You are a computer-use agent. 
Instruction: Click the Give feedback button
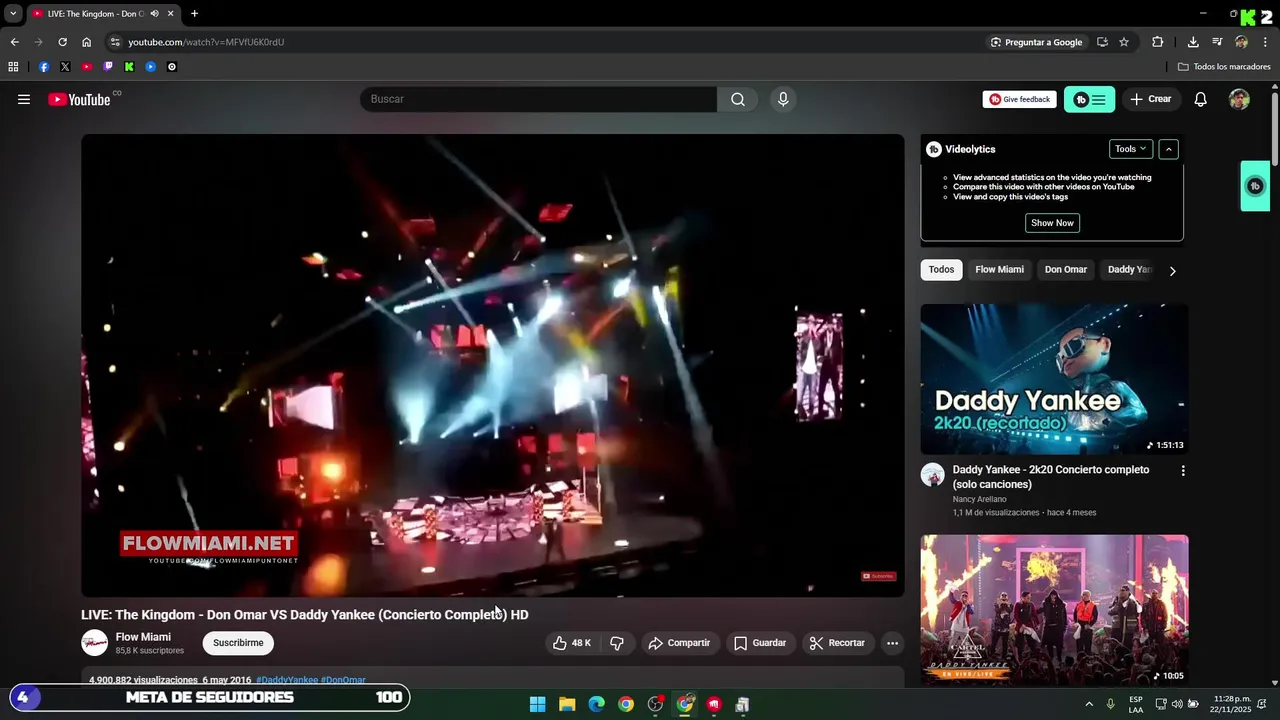coord(1019,99)
